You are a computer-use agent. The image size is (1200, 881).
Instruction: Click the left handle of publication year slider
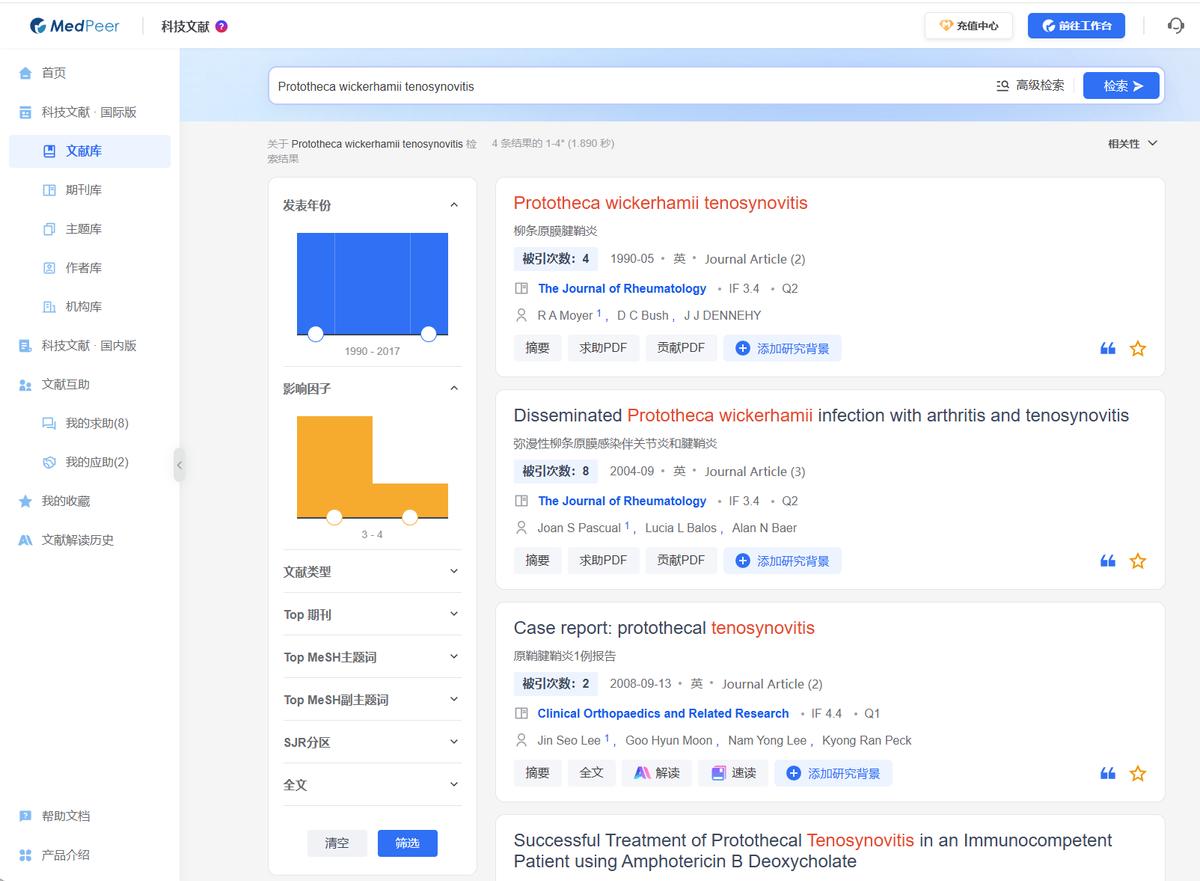[315, 334]
